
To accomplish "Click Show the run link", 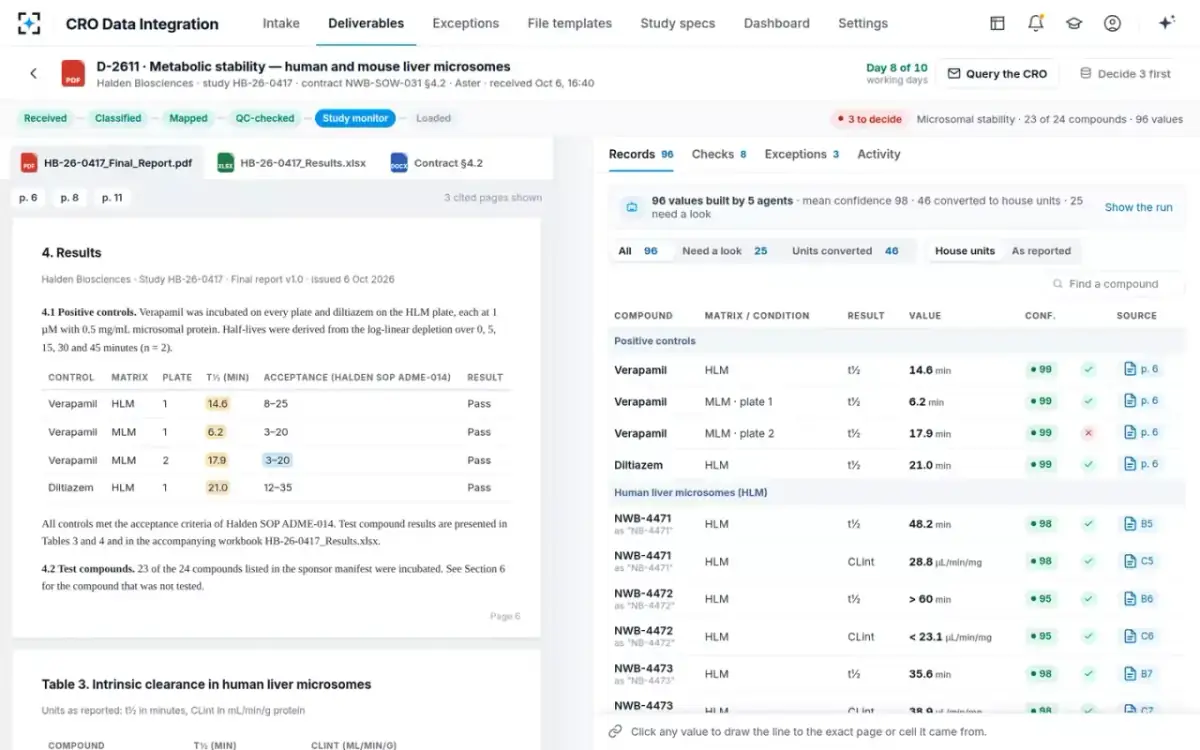I will click(x=1138, y=207).
